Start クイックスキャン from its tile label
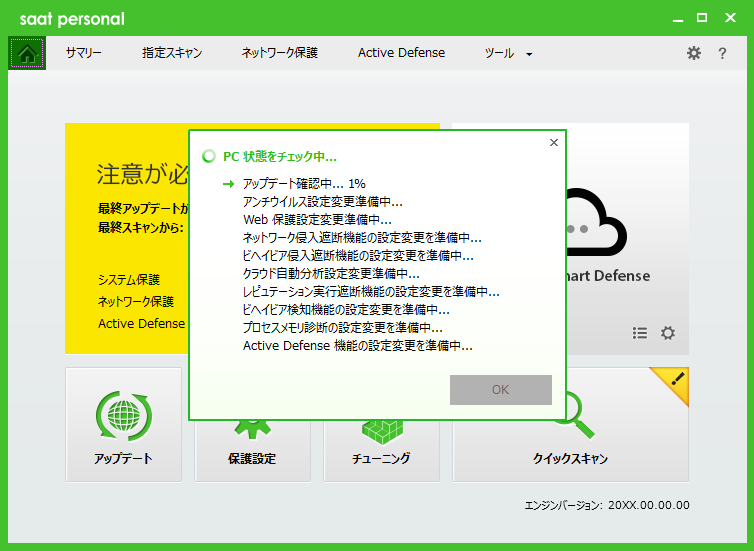Image resolution: width=754 pixels, height=551 pixels. click(x=570, y=458)
